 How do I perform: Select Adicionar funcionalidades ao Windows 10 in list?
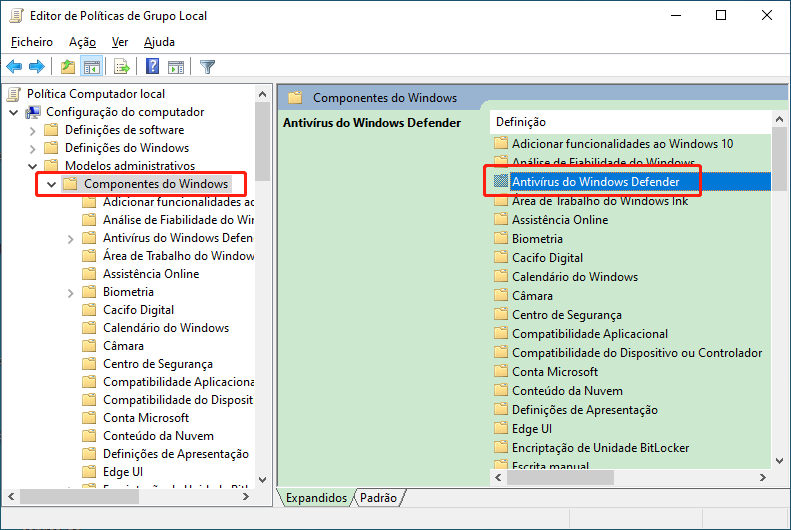tap(623, 144)
